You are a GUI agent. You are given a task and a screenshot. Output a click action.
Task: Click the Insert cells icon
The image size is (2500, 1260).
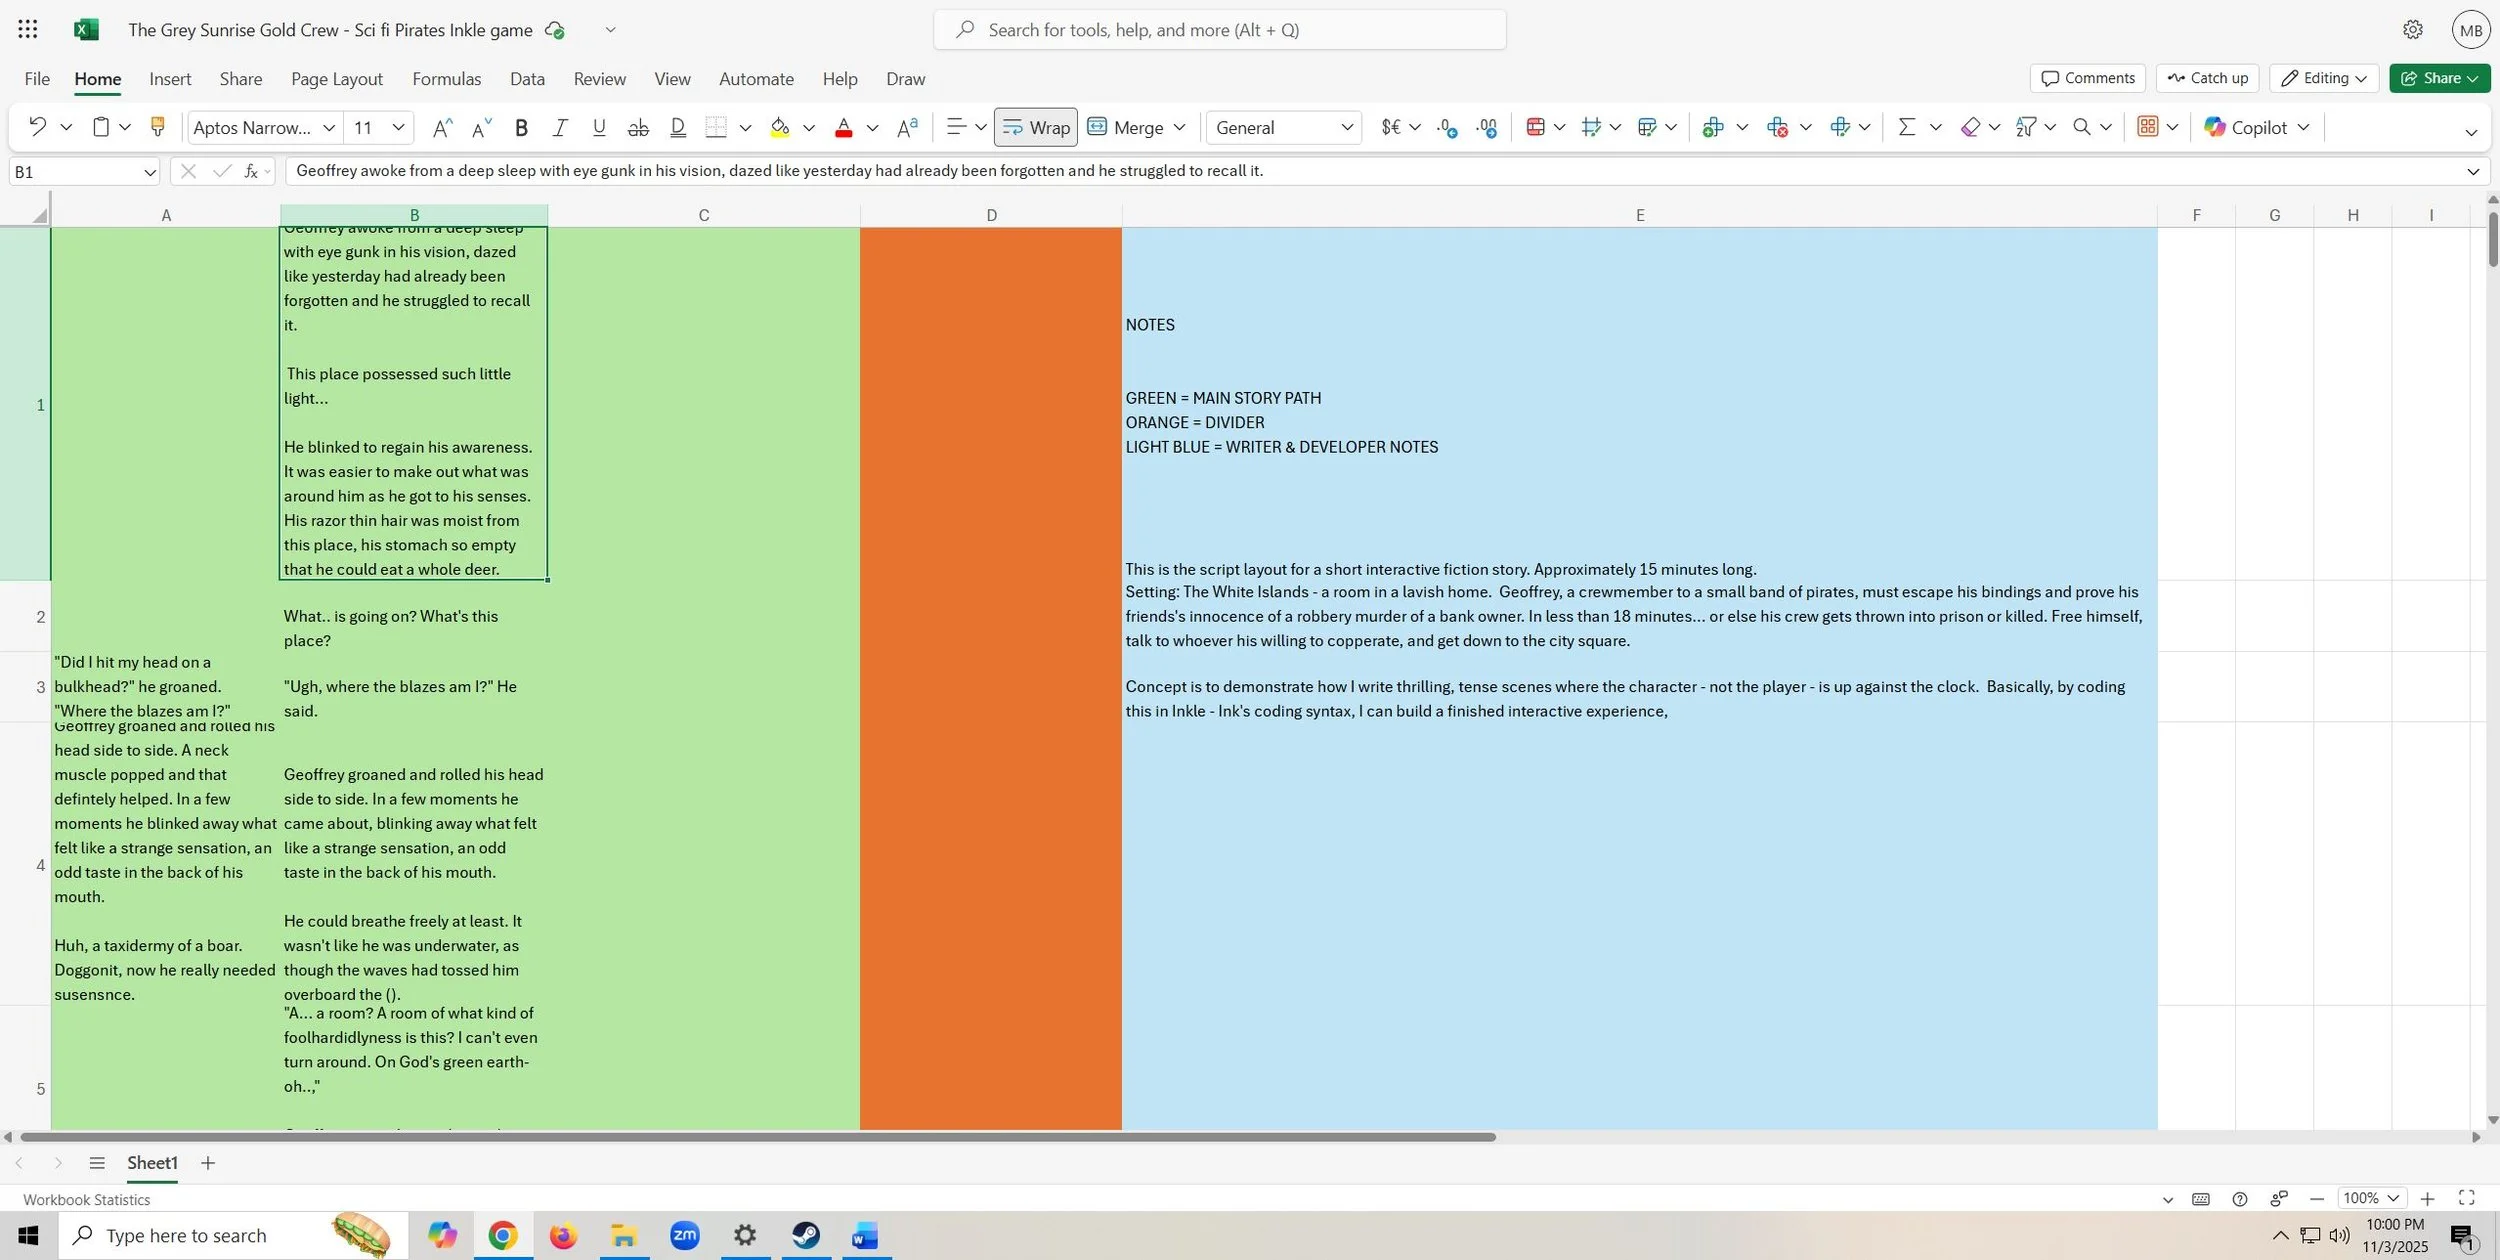(x=1712, y=127)
